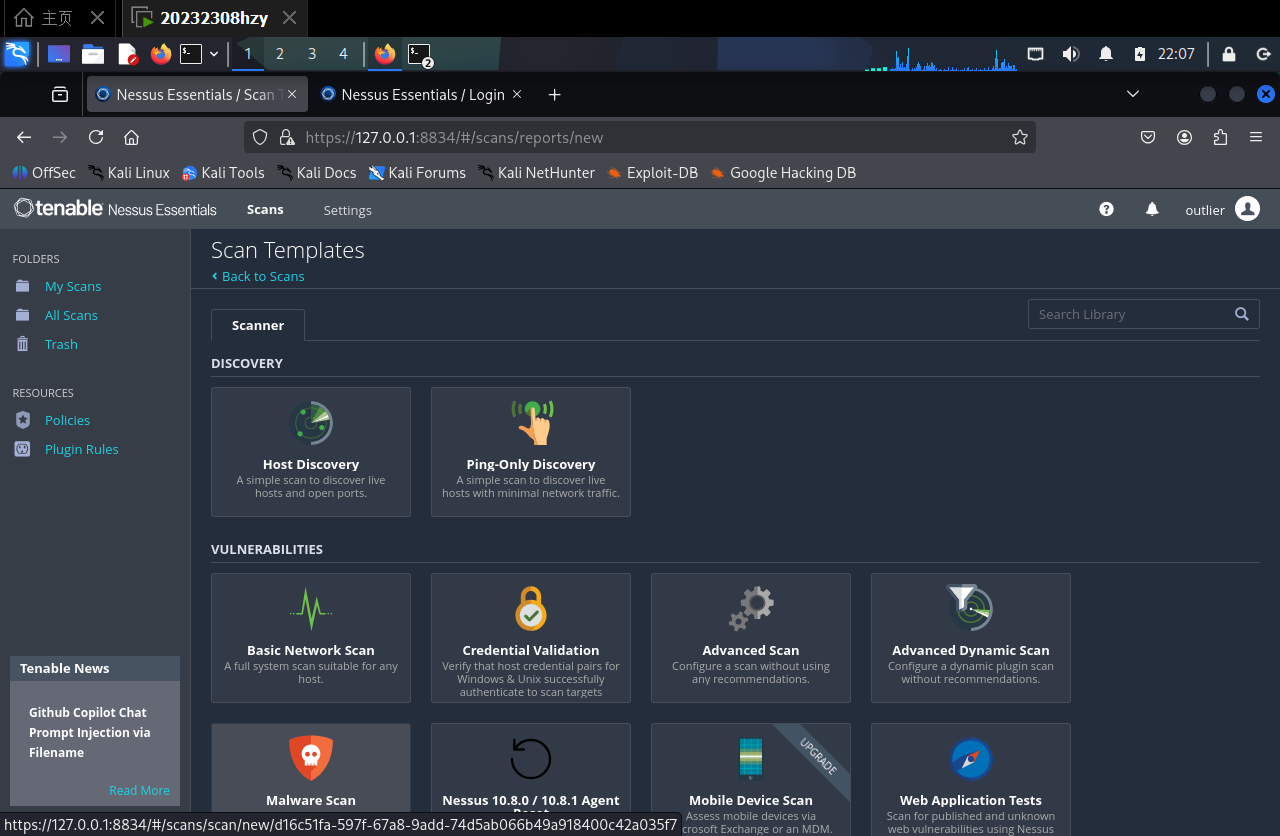Viewport: 1280px width, 836px height.
Task: Open a new Firefox tab
Action: click(x=555, y=94)
